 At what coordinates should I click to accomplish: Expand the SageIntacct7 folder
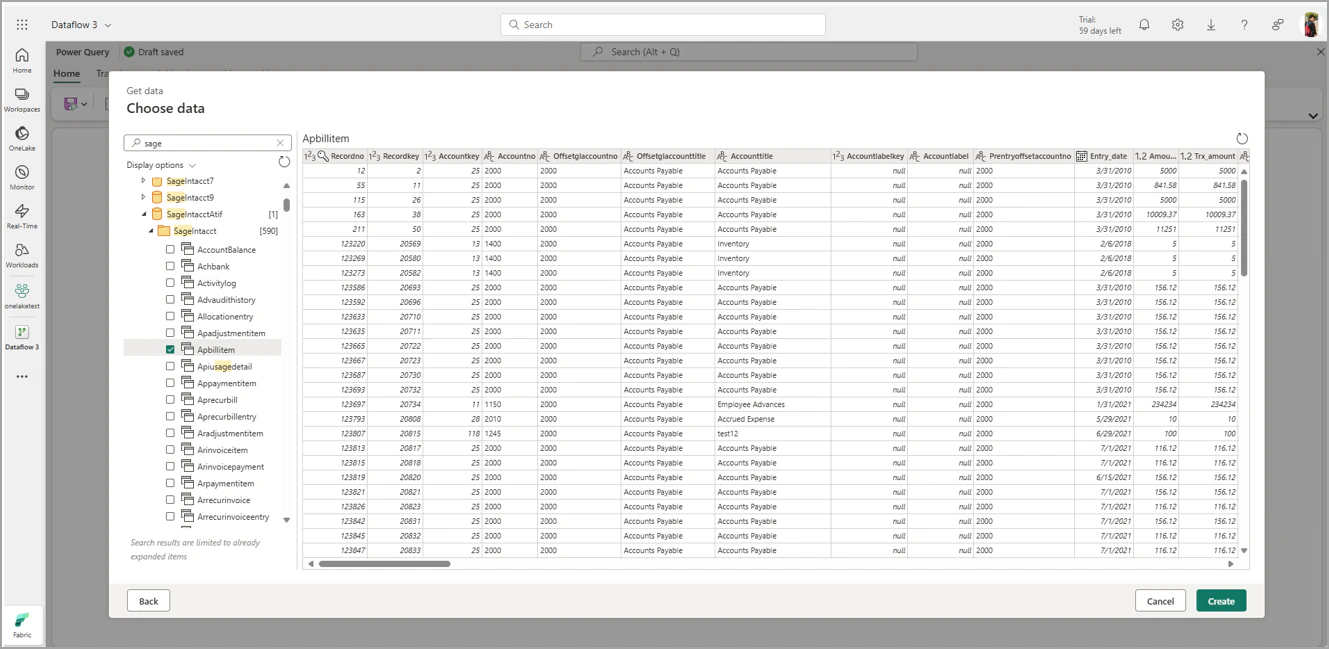coord(143,181)
